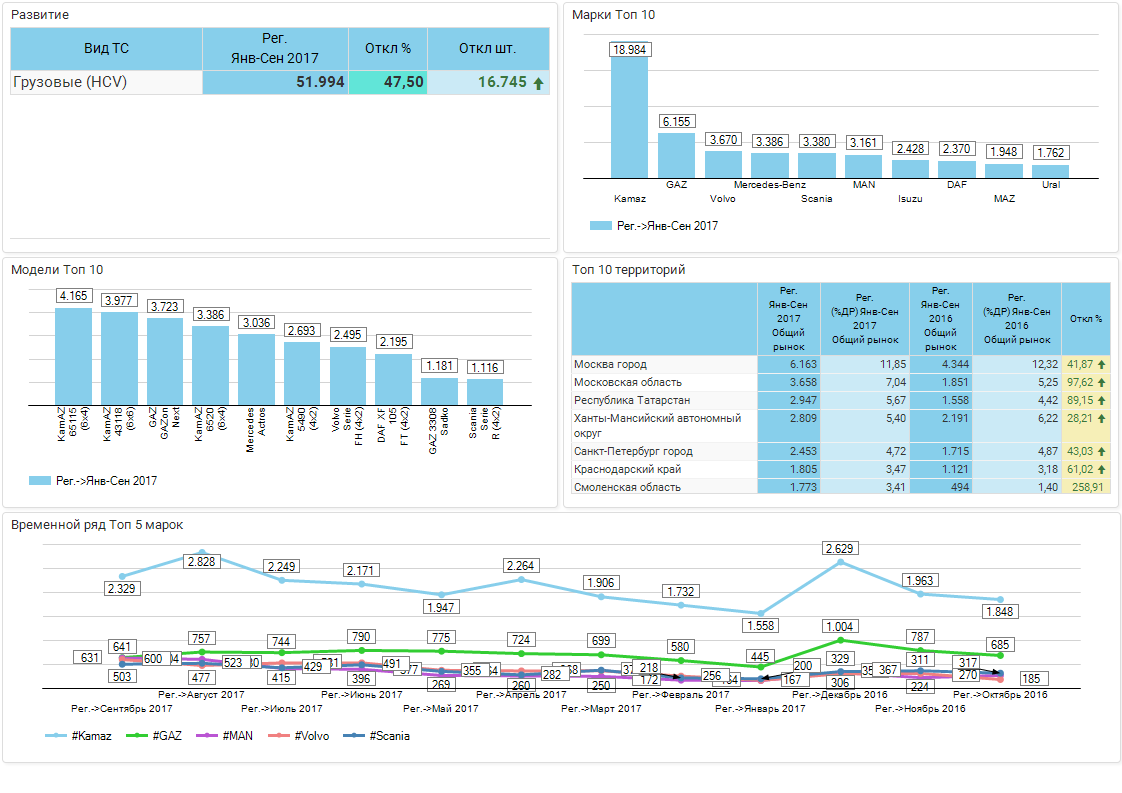Select the Грузовые (HCV) row cell

106,83
